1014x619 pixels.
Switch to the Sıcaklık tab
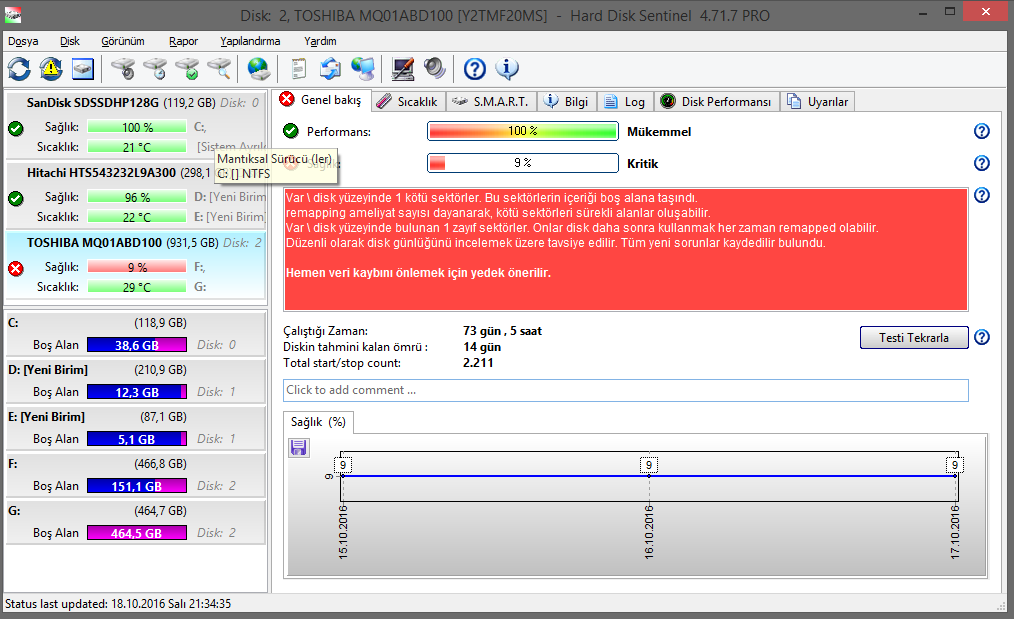tap(409, 102)
